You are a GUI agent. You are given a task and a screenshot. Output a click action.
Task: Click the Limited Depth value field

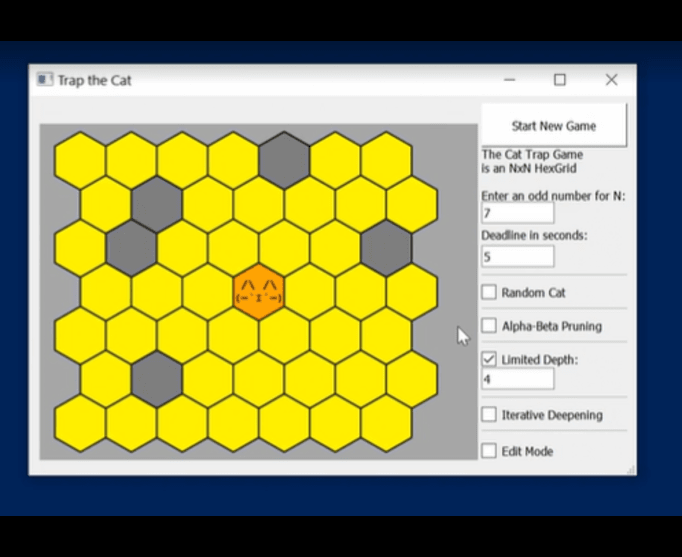click(x=518, y=379)
